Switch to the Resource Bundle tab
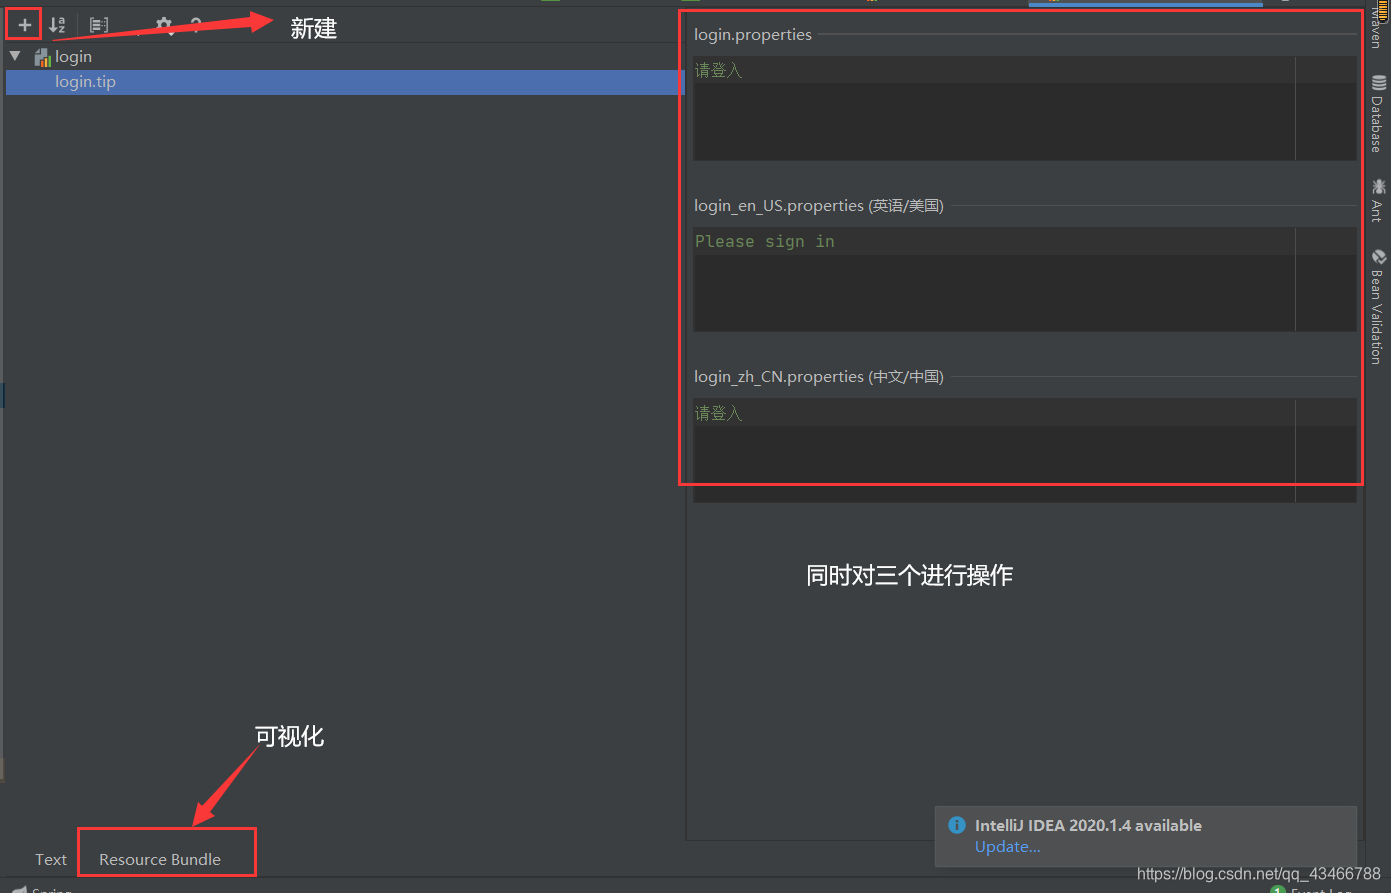Viewport: 1391px width, 893px height. click(160, 859)
